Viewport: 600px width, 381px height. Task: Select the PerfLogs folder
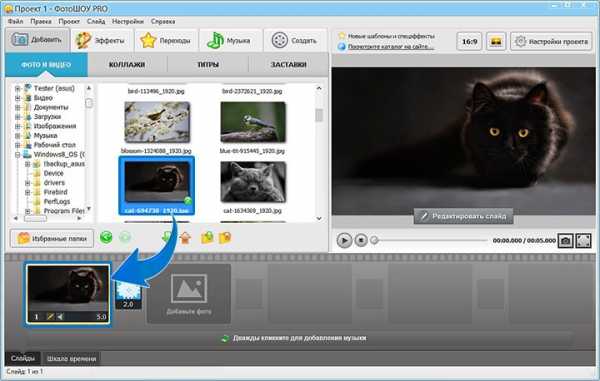(57, 202)
